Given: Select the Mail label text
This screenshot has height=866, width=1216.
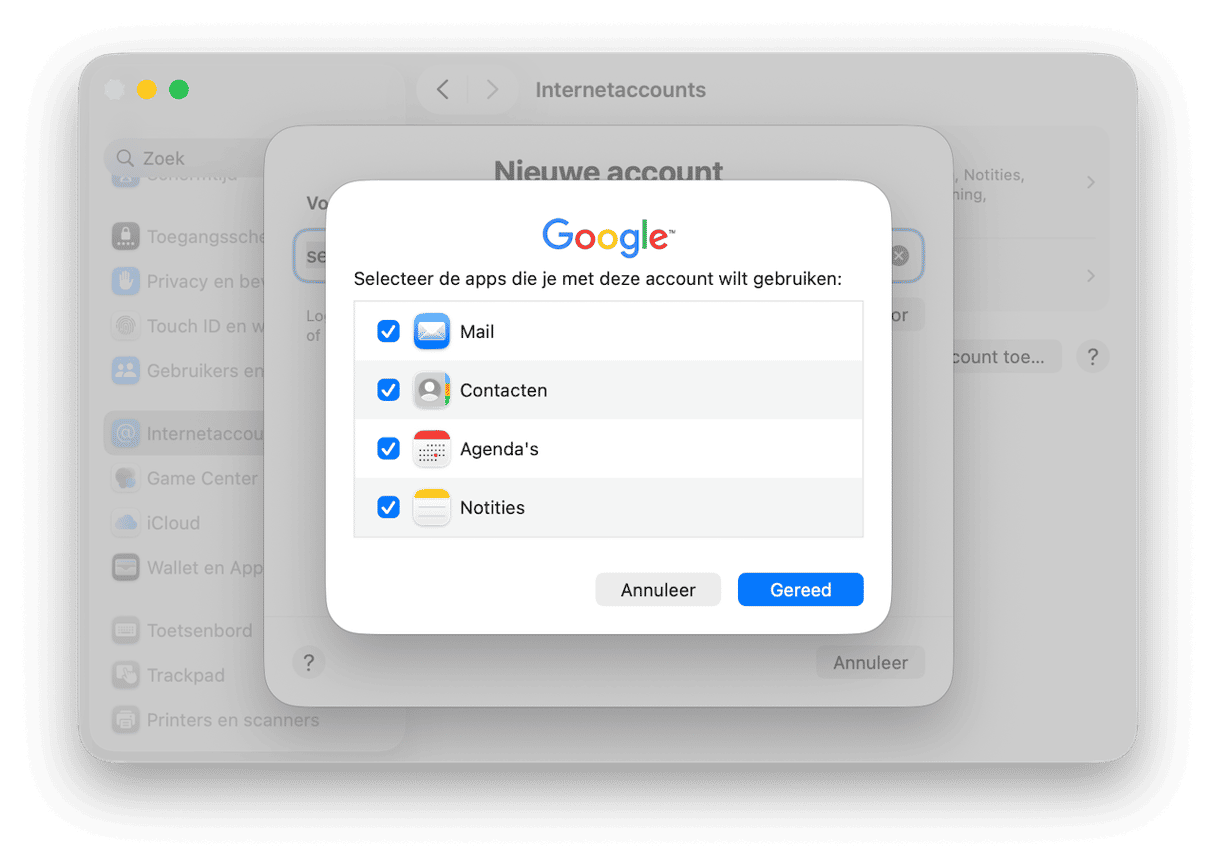Looking at the screenshot, I should [x=477, y=332].
